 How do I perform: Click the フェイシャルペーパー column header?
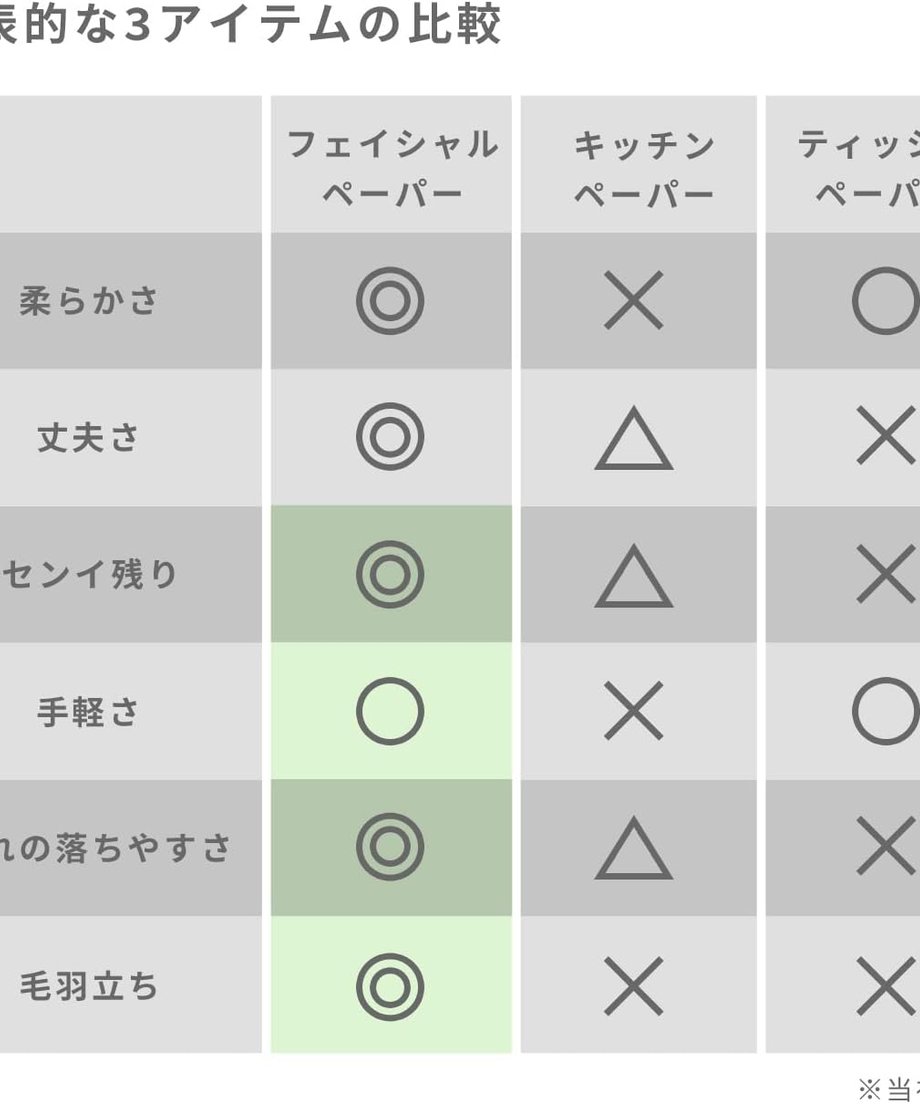pyautogui.click(x=392, y=168)
